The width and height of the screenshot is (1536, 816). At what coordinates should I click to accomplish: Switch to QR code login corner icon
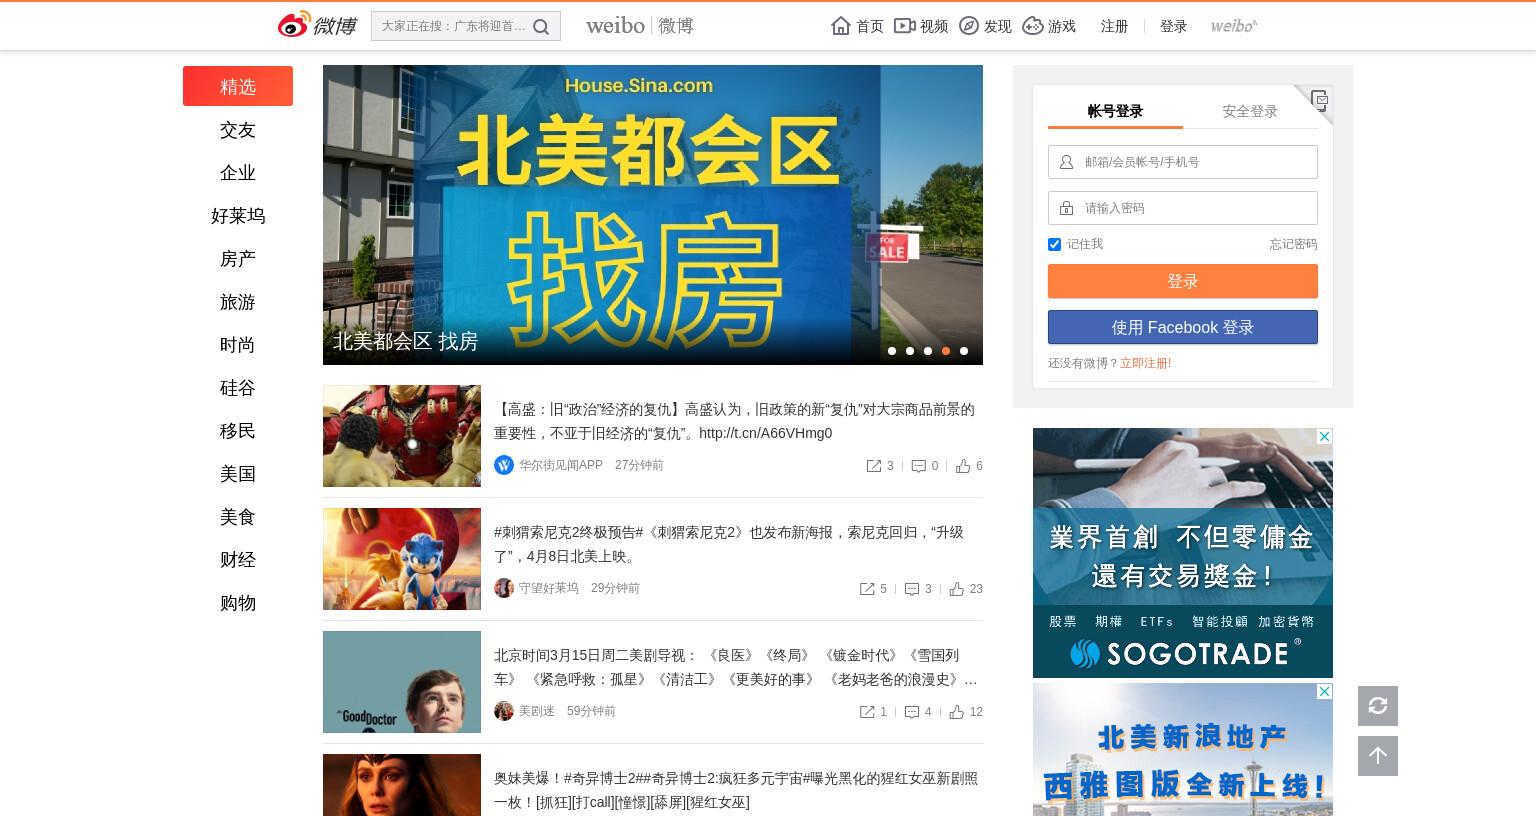(x=1318, y=101)
